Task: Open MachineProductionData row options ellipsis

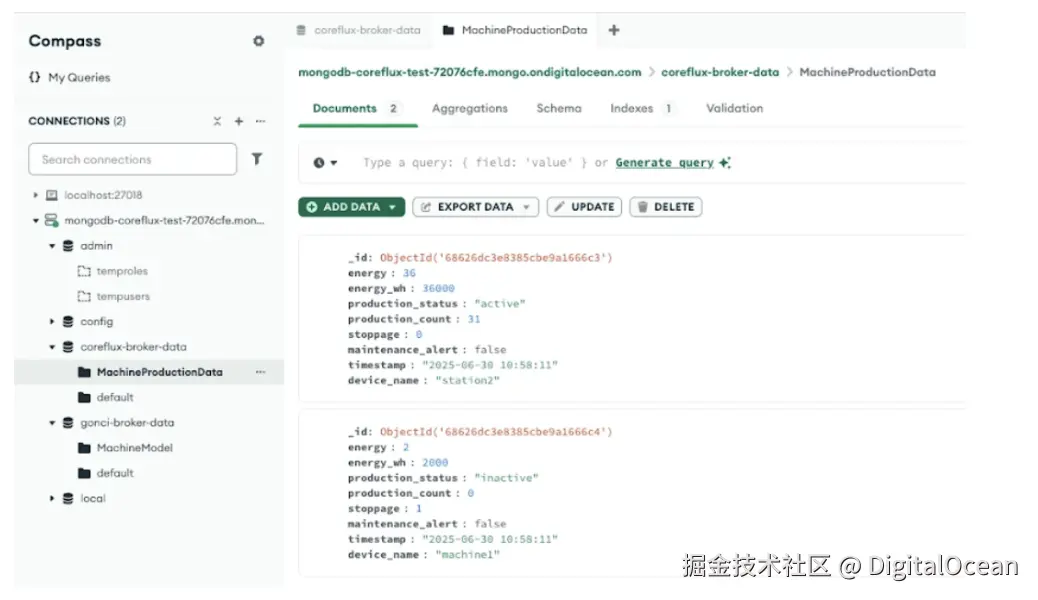Action: (260, 372)
